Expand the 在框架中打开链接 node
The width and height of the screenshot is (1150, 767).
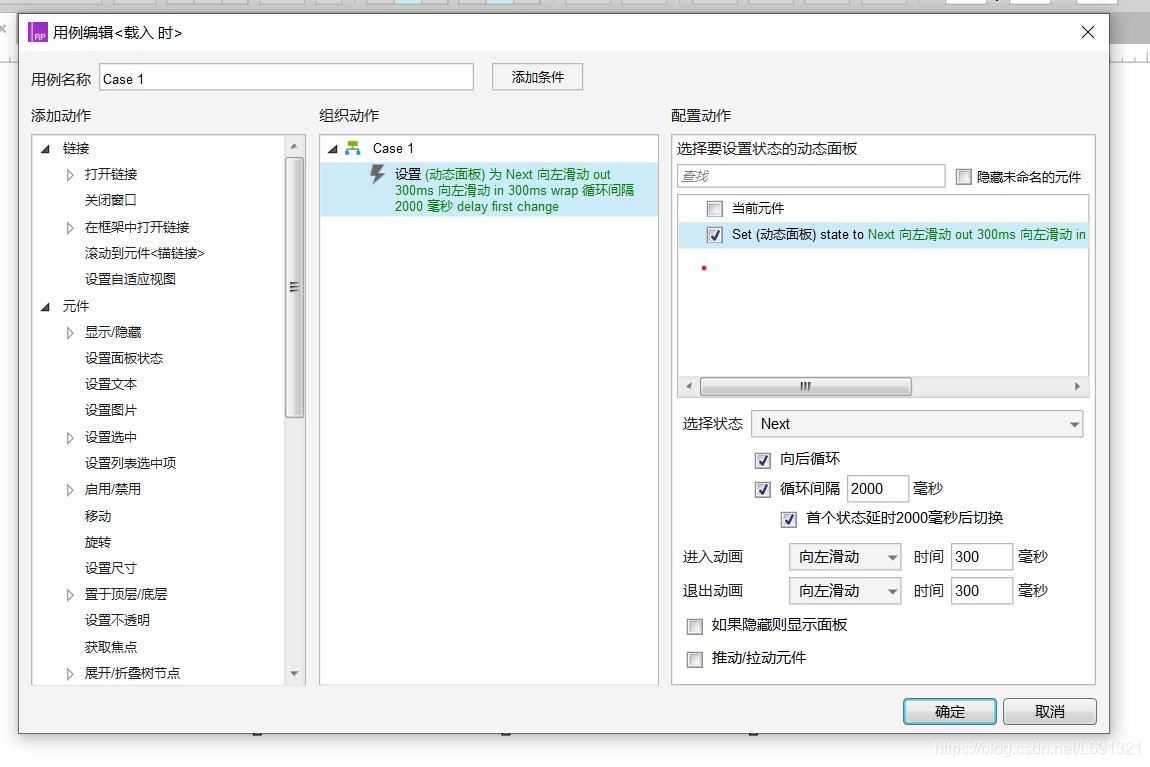point(70,227)
